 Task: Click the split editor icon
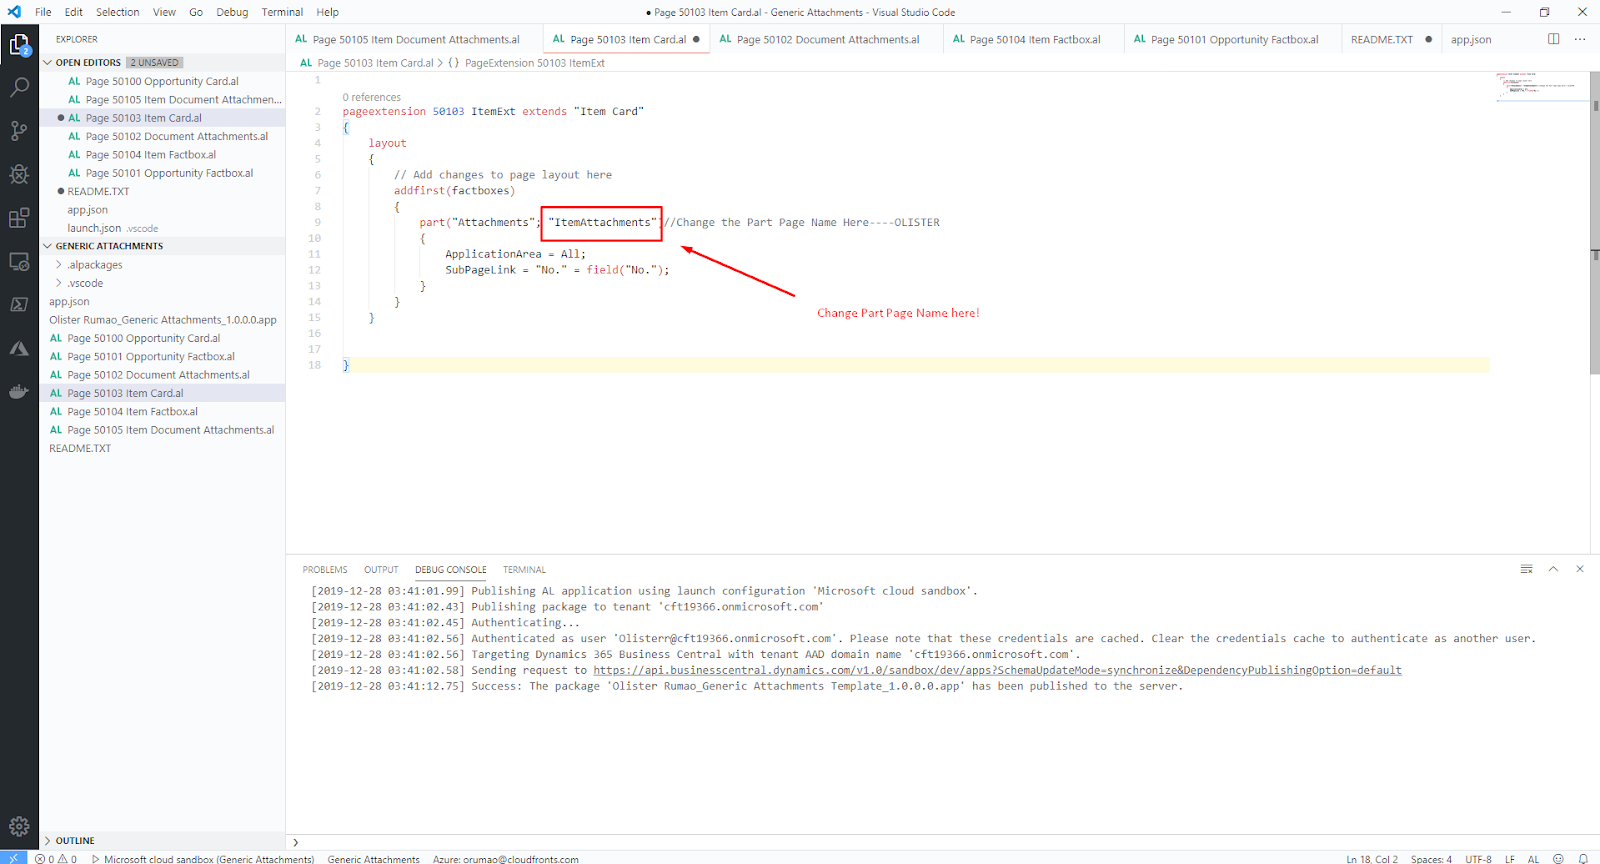pos(1553,39)
